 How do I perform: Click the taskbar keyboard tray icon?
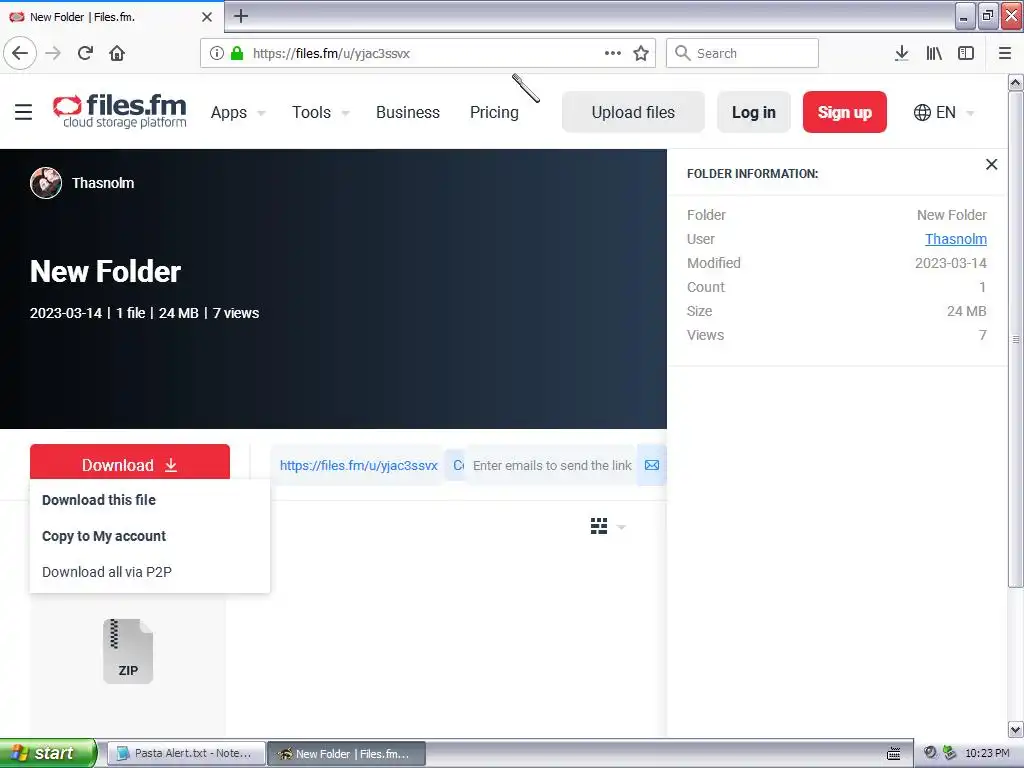click(893, 753)
